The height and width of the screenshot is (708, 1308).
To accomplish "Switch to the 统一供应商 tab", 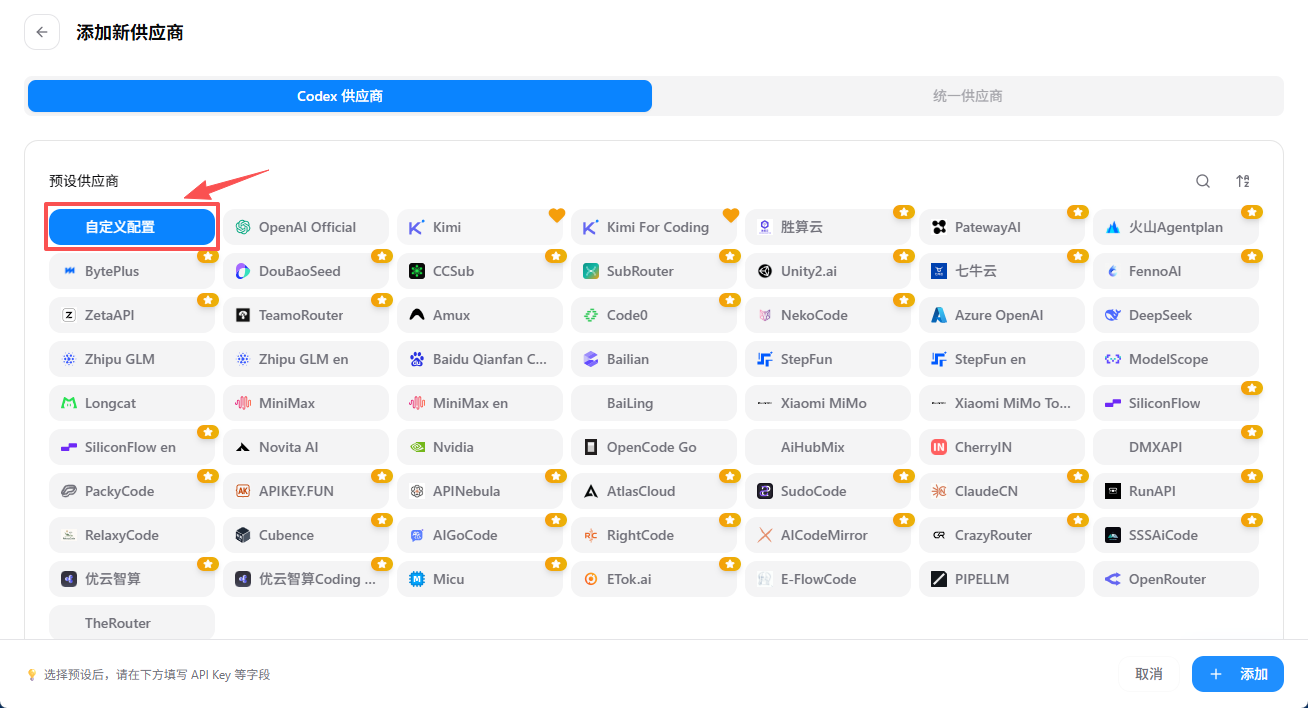I will 967,96.
